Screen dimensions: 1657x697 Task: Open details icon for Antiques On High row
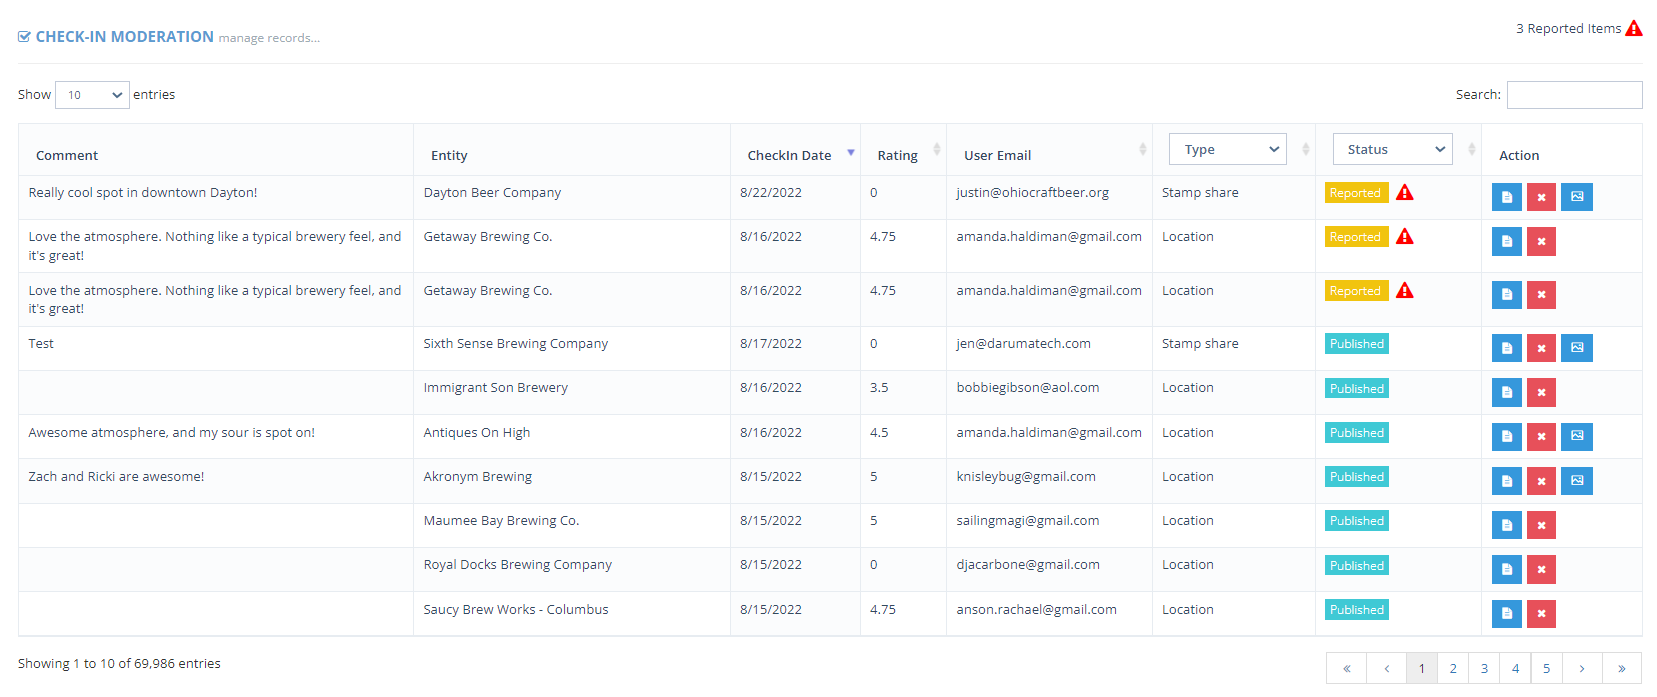coord(1506,437)
